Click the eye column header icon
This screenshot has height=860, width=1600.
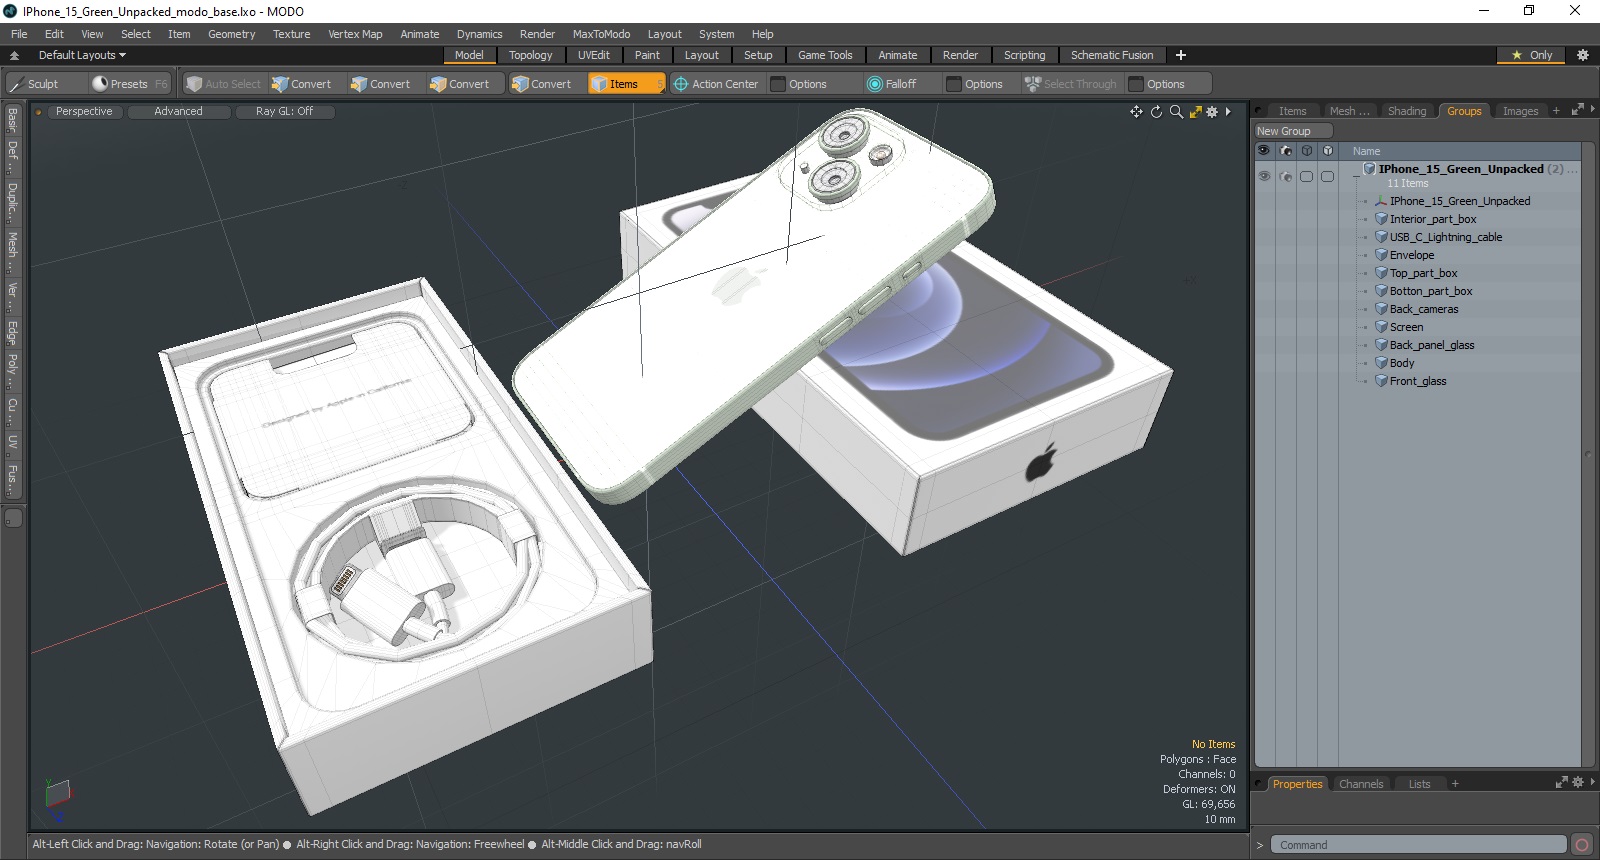click(1264, 151)
